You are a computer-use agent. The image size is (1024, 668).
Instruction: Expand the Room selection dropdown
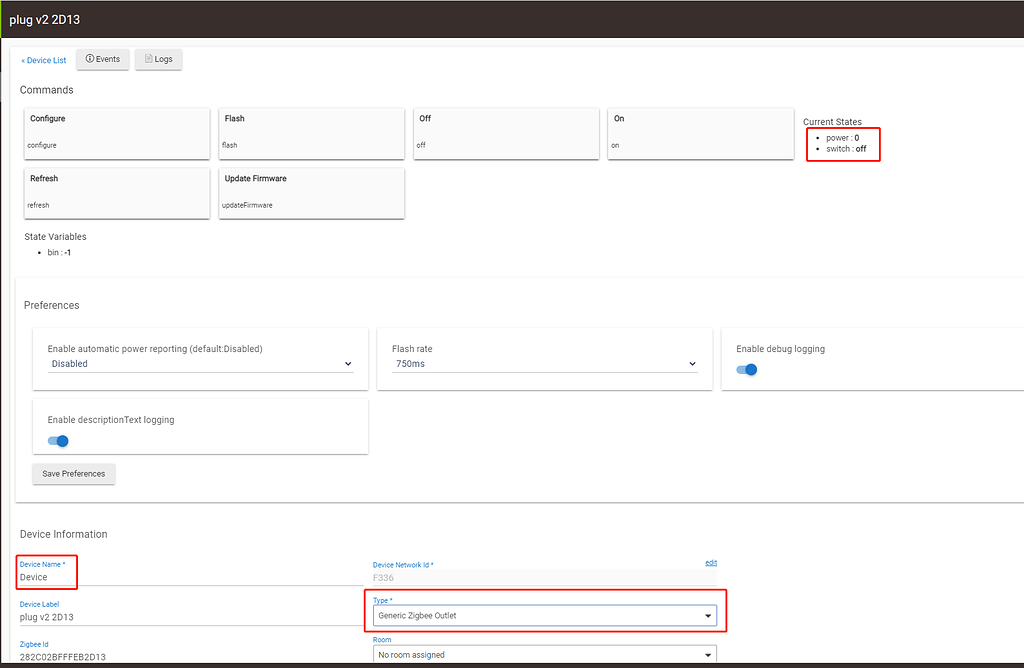(546, 654)
